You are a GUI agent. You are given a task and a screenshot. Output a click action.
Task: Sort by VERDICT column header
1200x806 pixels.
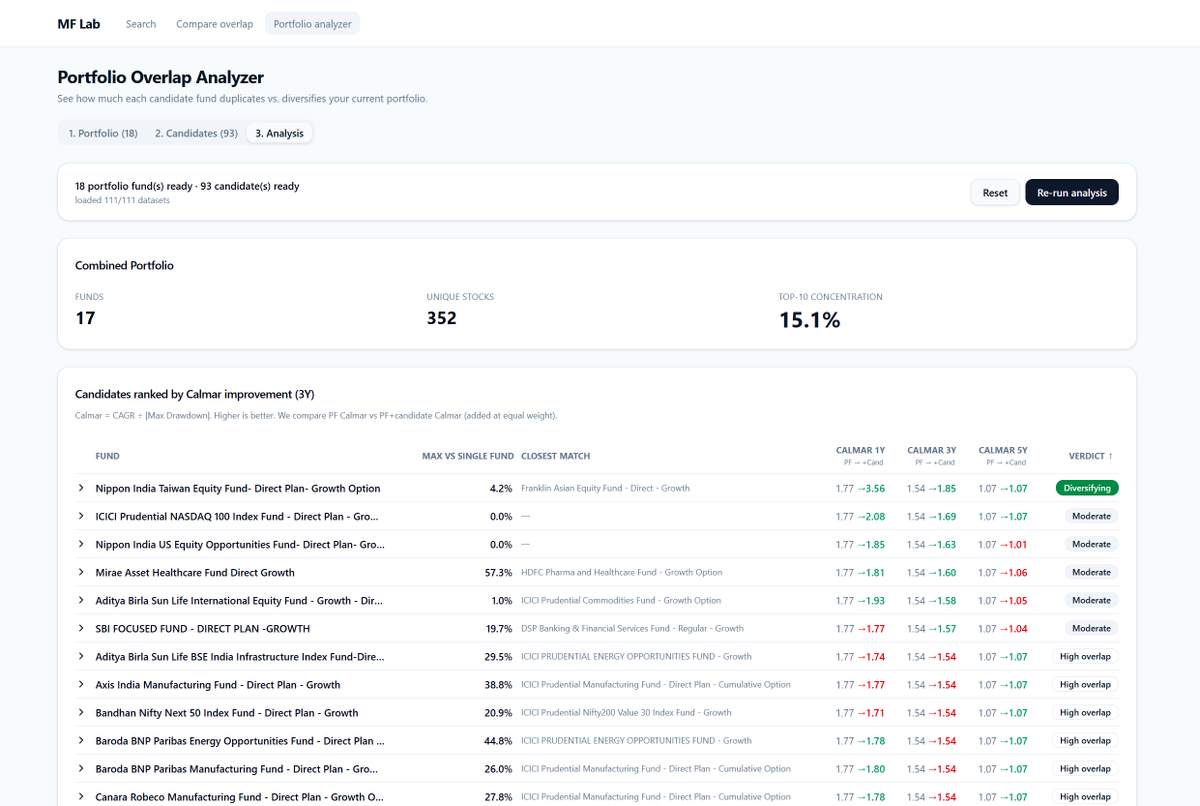tap(1090, 456)
